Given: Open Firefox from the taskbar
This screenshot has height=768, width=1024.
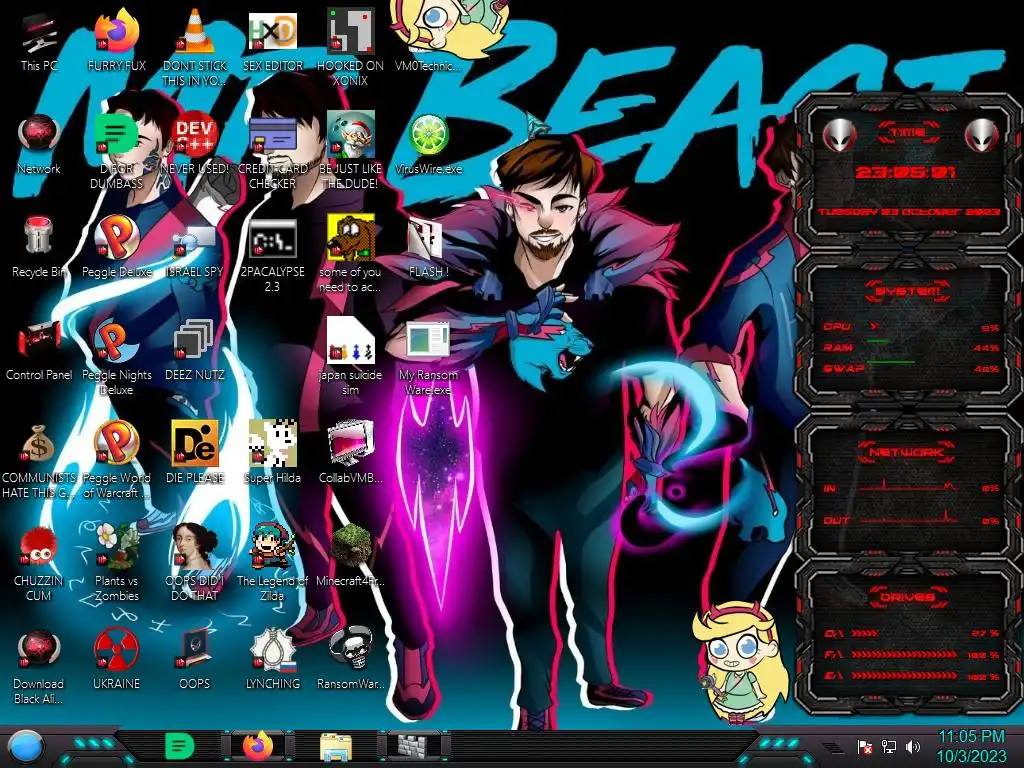Looking at the screenshot, I should point(258,745).
